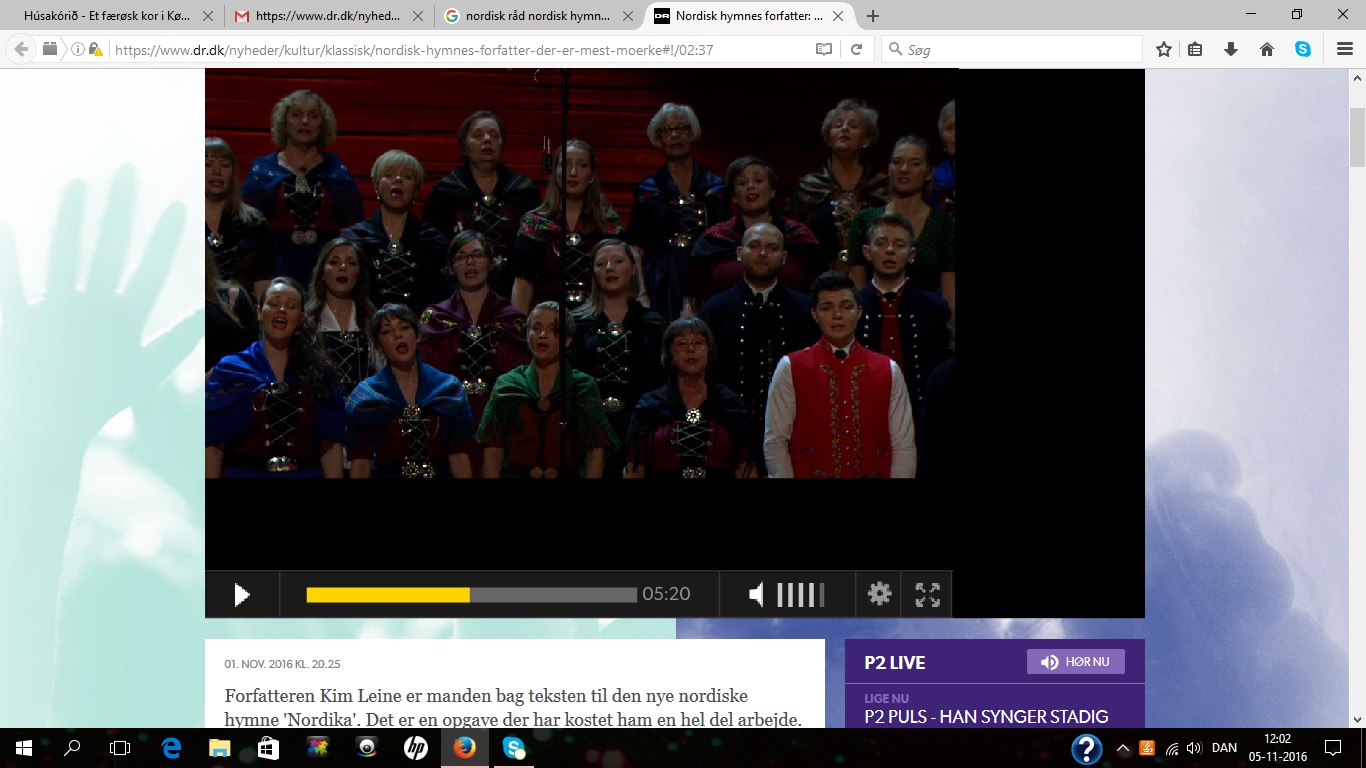Open the Action Center notifications icon
Screen dimensions: 1366x768
(1333, 748)
